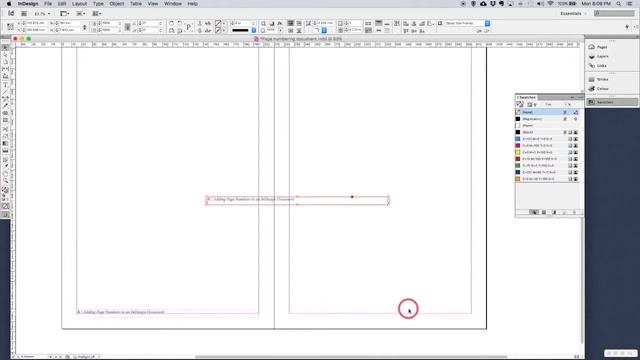Select the Zoom tool

5,181
